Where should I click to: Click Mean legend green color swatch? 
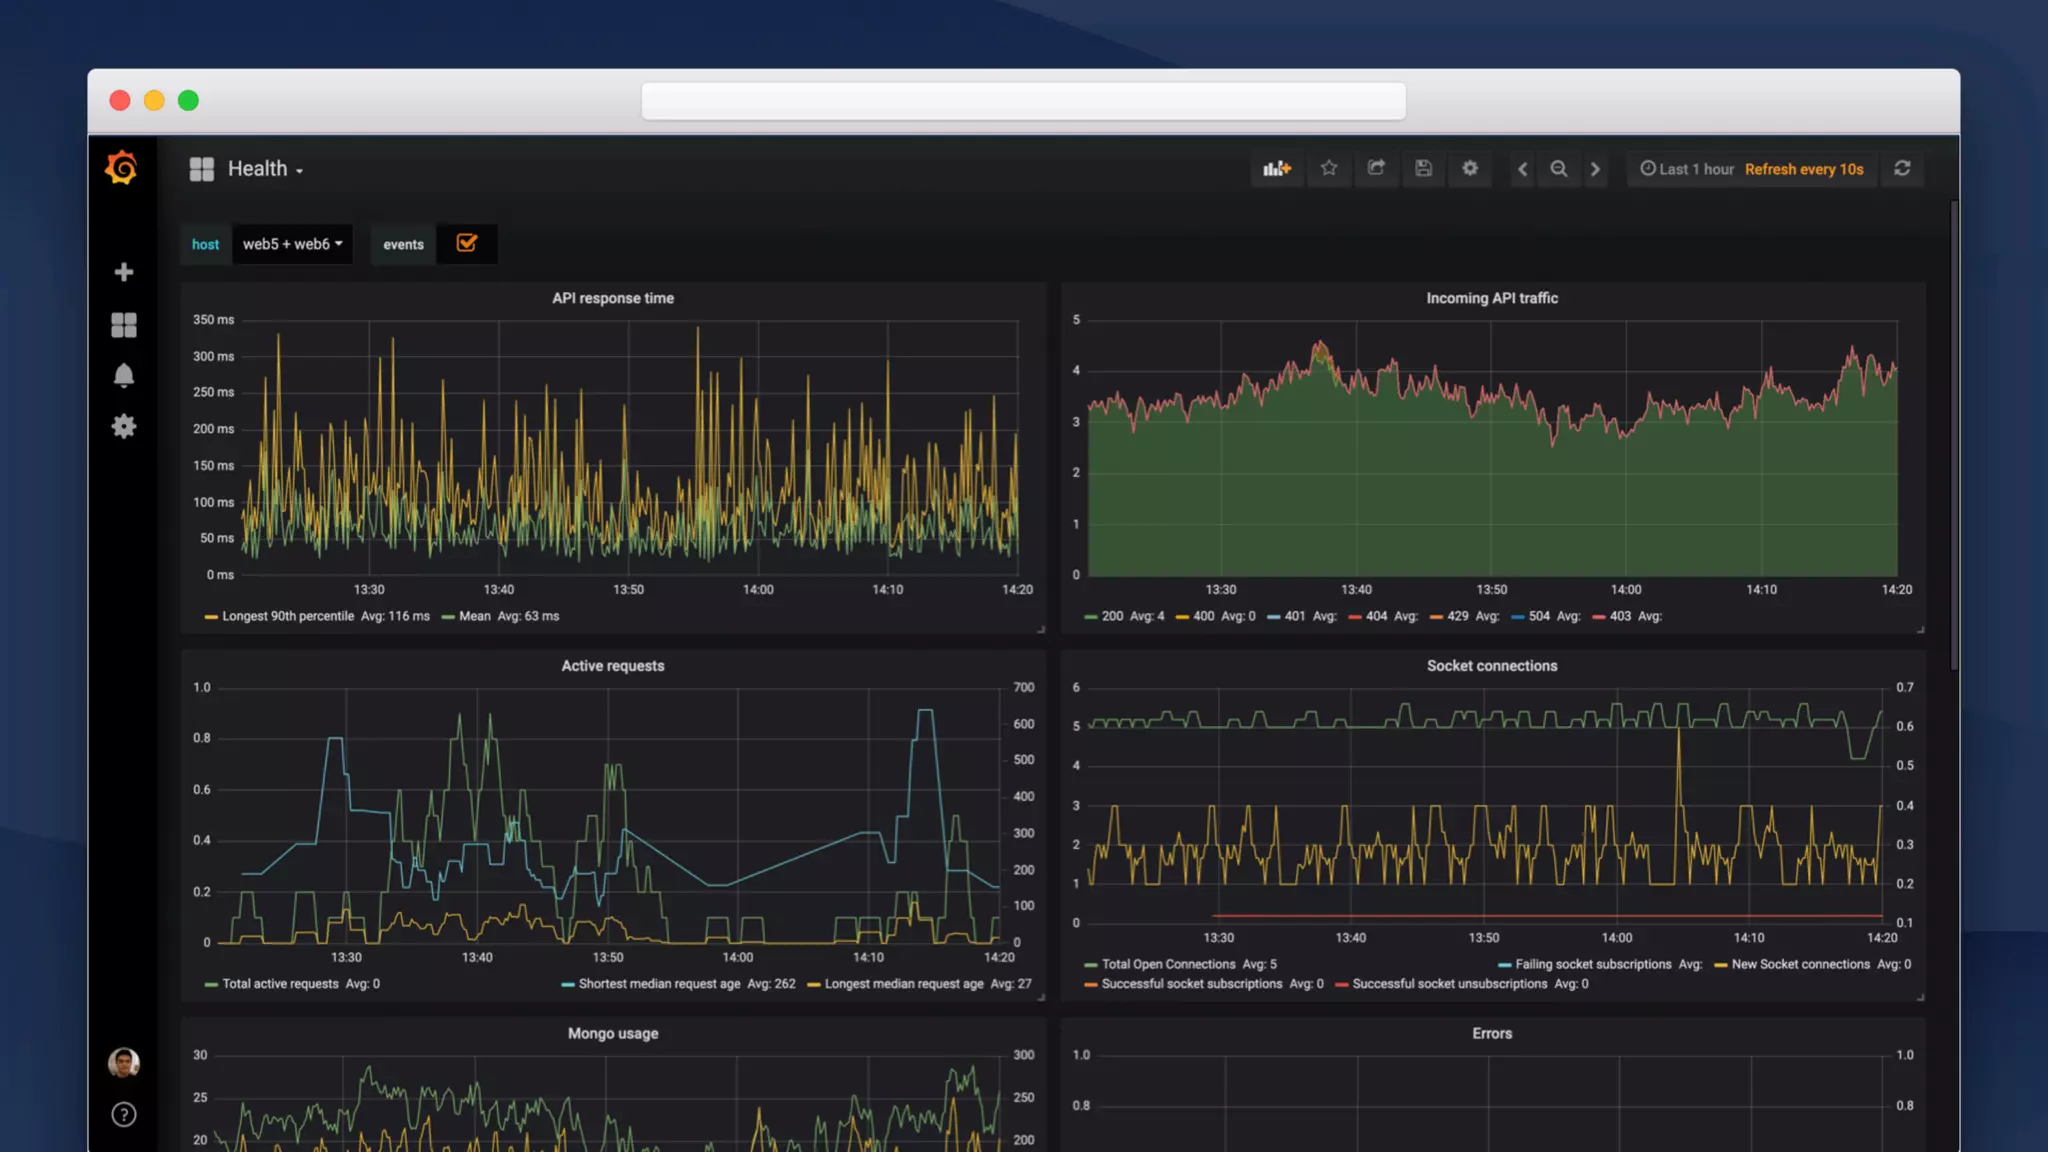(x=448, y=617)
